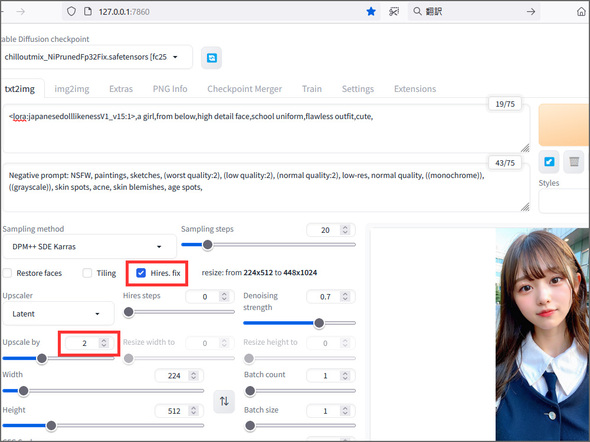Click the orange Generate button
Screen dimensions: 590x442
[x=564, y=125]
